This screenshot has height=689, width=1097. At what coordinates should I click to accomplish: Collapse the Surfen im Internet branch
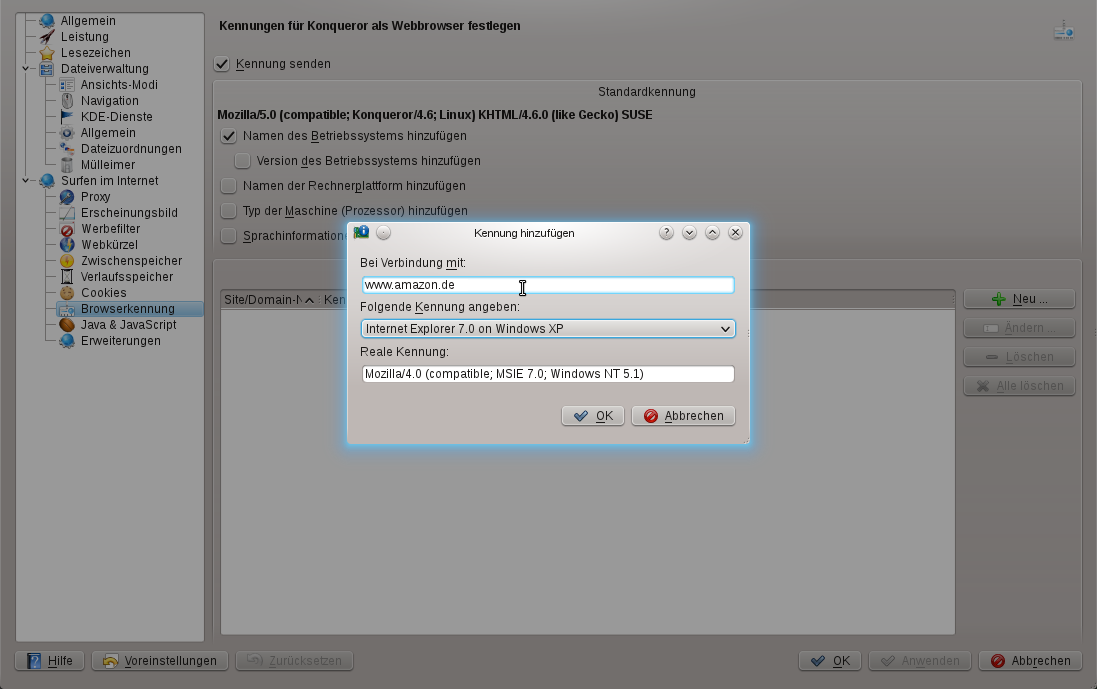[25, 181]
